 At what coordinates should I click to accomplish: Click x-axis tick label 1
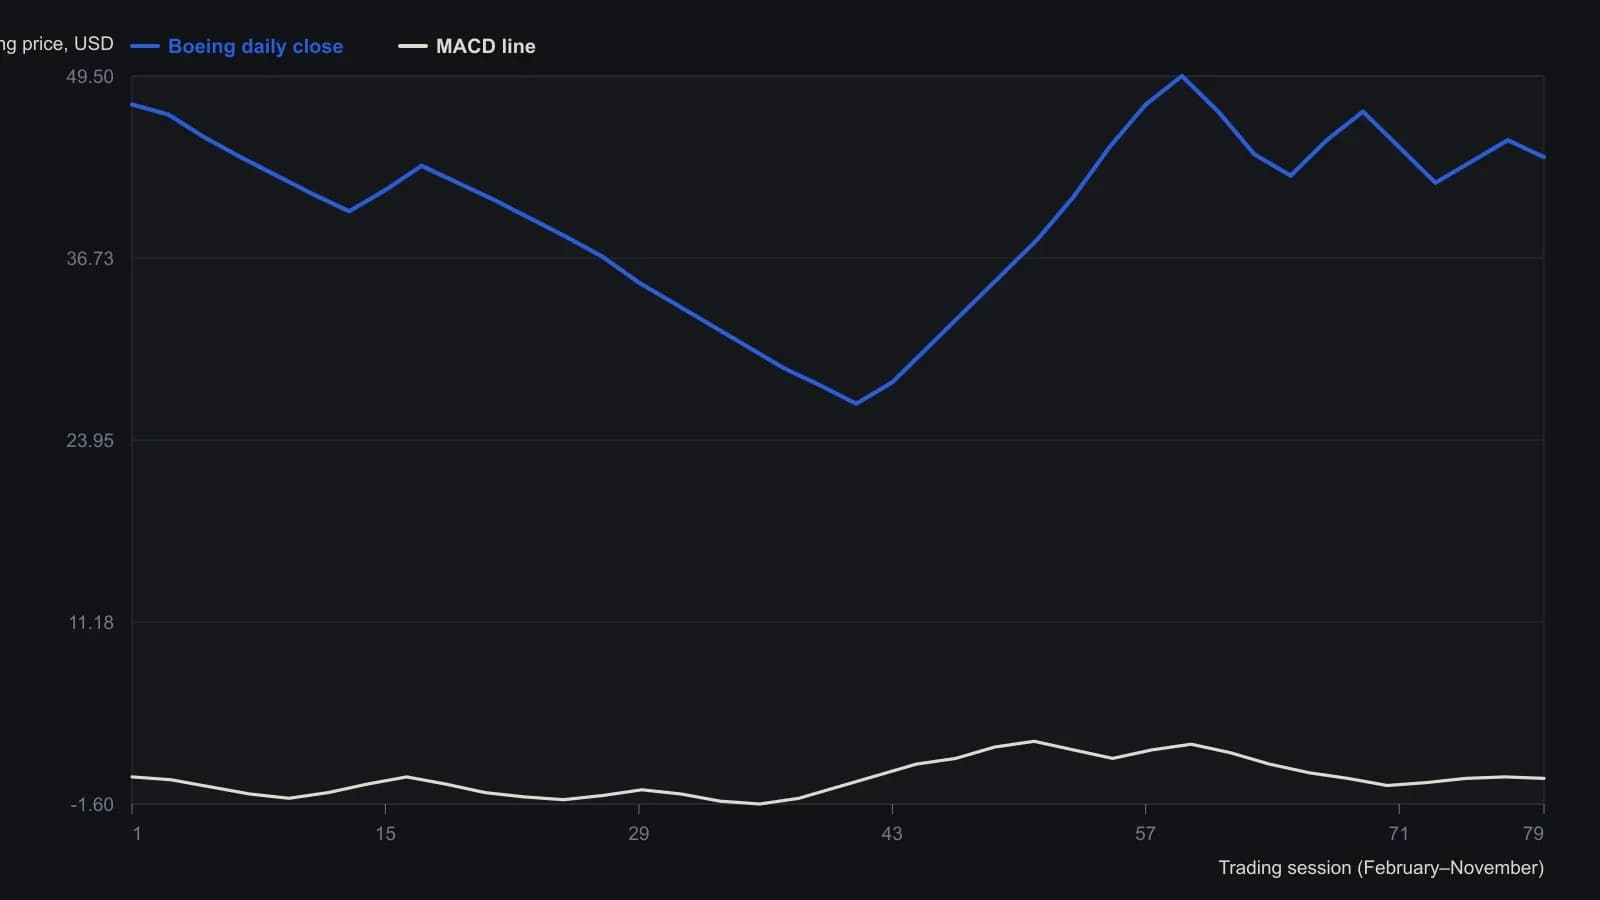pyautogui.click(x=137, y=833)
